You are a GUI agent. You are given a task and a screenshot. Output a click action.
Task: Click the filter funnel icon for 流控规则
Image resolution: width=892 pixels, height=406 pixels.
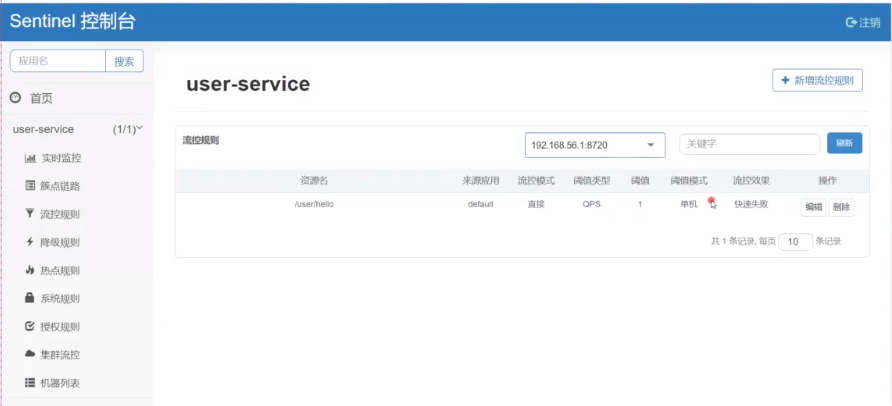[x=30, y=214]
